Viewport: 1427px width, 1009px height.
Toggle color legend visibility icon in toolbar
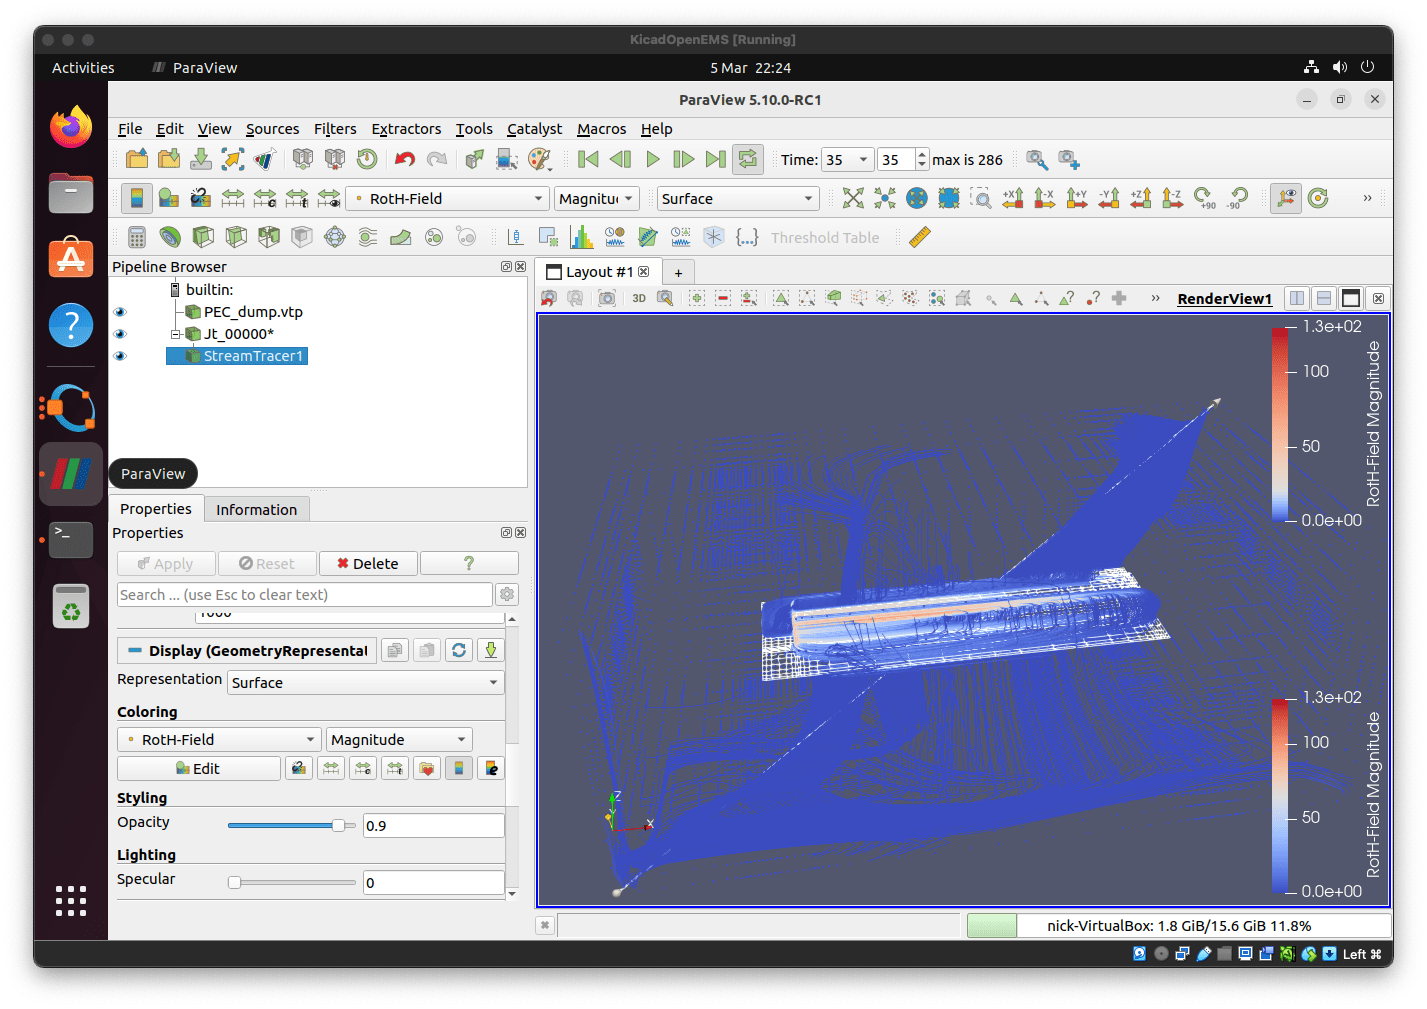tap(137, 198)
